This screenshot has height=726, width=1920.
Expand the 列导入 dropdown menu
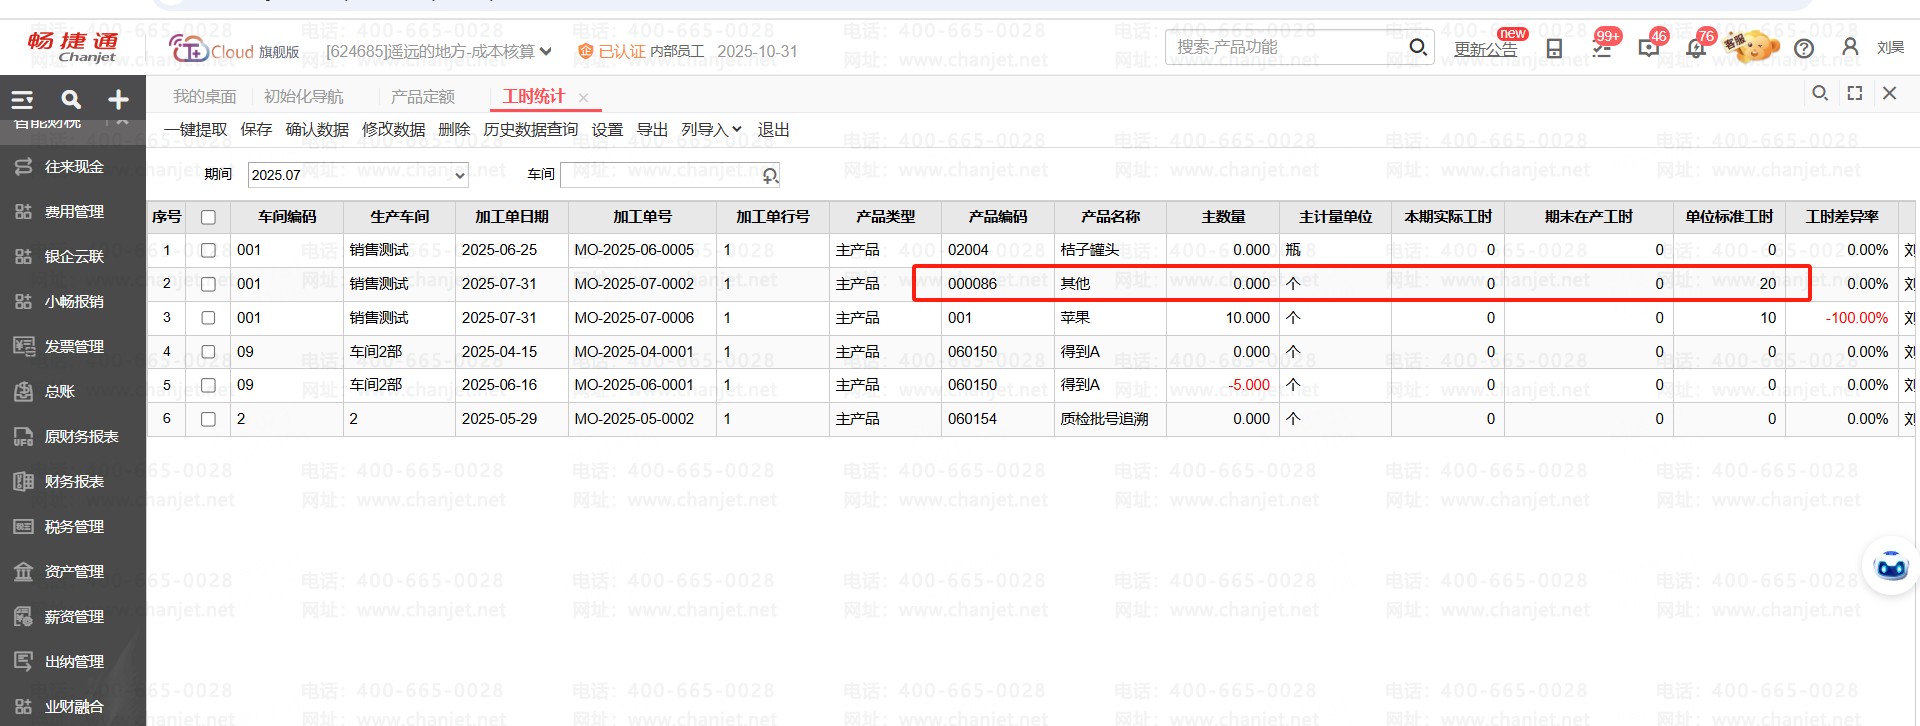pos(711,130)
